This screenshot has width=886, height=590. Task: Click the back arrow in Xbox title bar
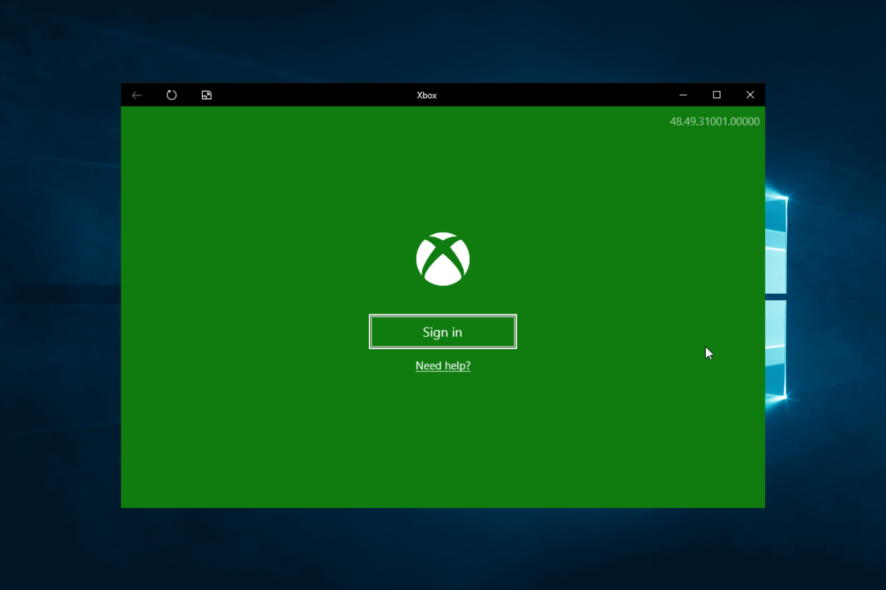click(x=137, y=95)
